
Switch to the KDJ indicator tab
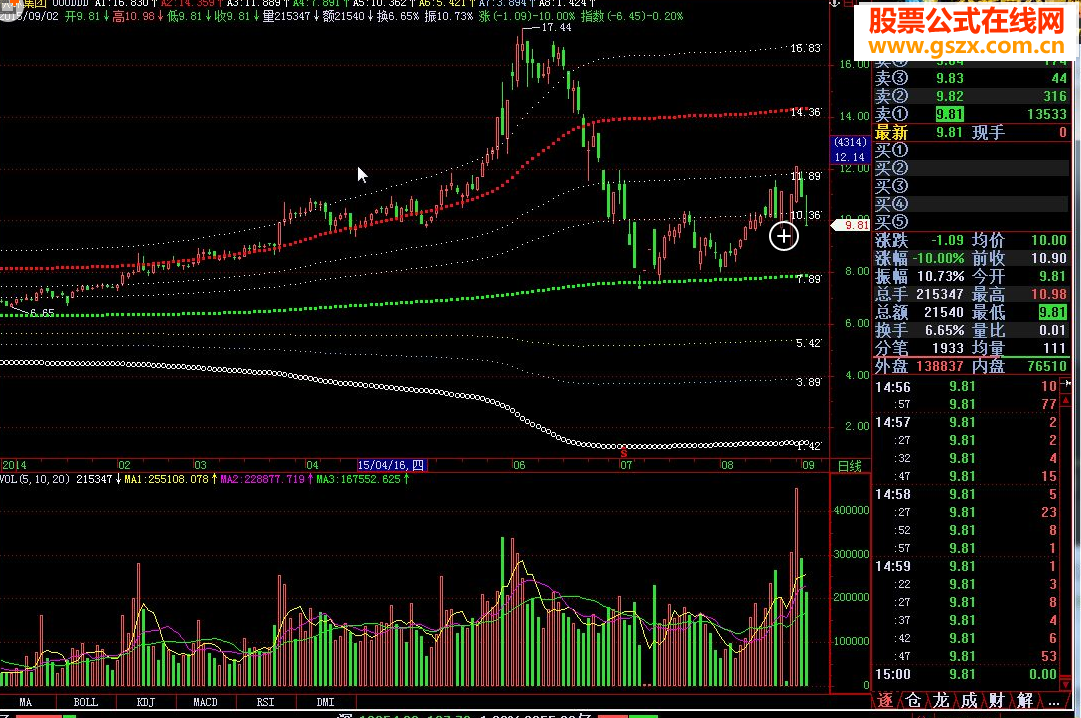click(x=145, y=702)
